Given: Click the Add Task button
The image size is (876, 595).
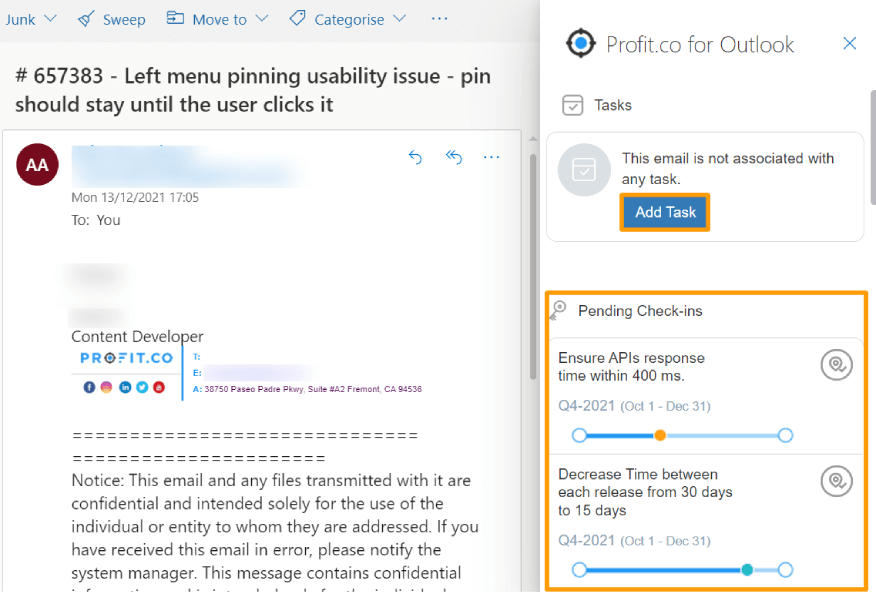Looking at the screenshot, I should click(665, 212).
